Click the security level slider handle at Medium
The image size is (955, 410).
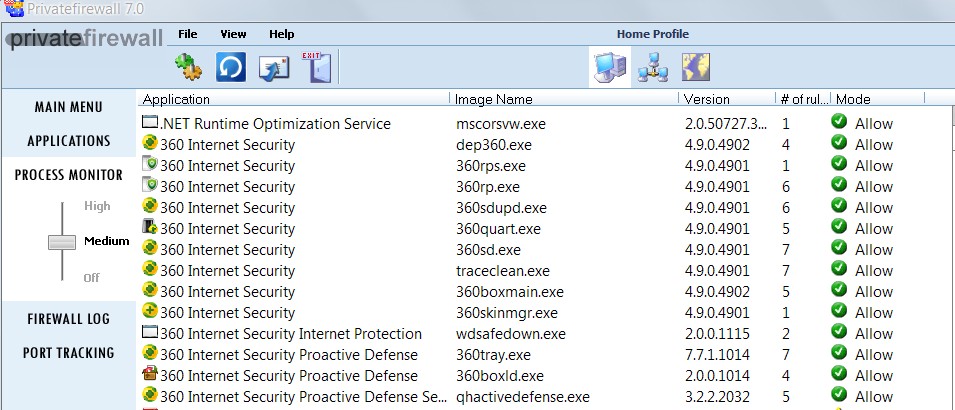(62, 242)
